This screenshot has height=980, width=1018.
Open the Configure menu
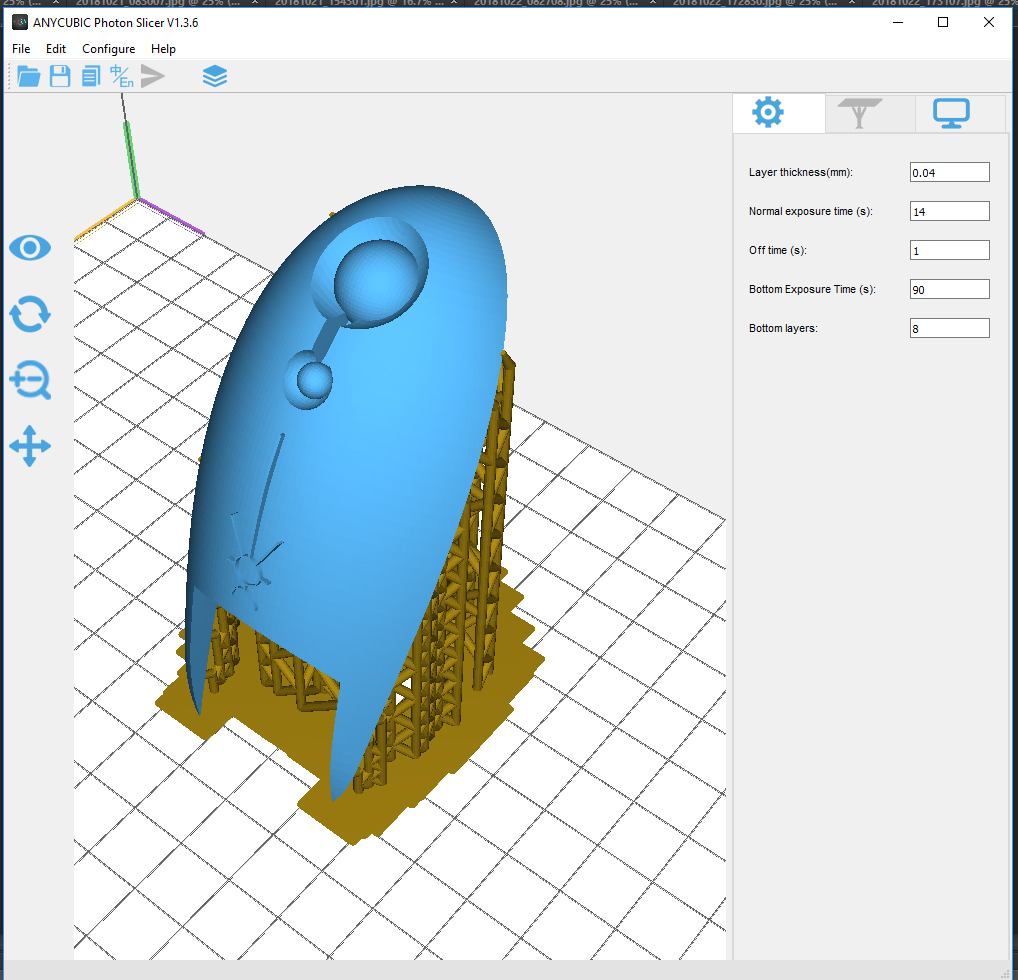(108, 49)
